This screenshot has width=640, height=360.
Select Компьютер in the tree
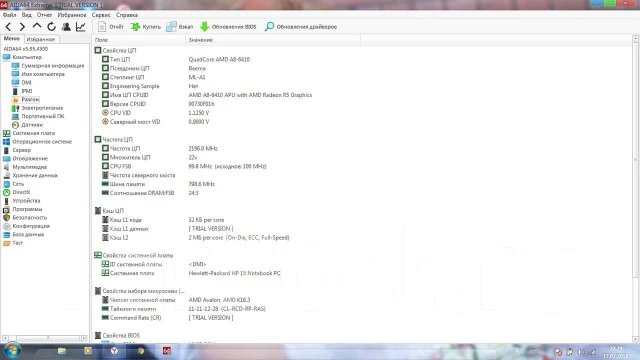[27, 57]
